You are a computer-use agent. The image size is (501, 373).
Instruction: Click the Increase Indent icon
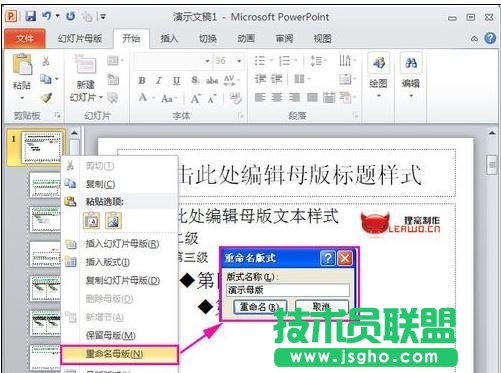pyautogui.click(x=276, y=79)
